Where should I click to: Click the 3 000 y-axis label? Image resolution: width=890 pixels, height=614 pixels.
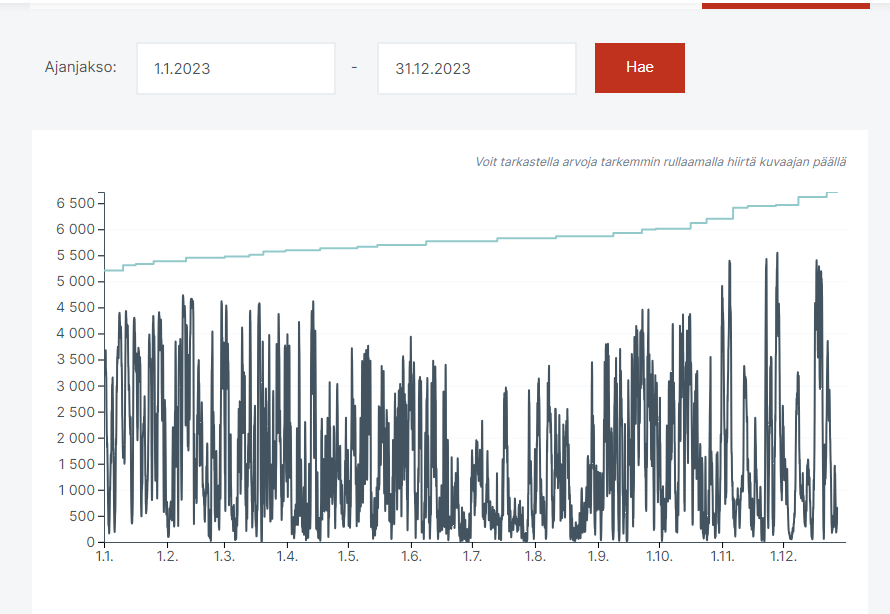coord(75,386)
